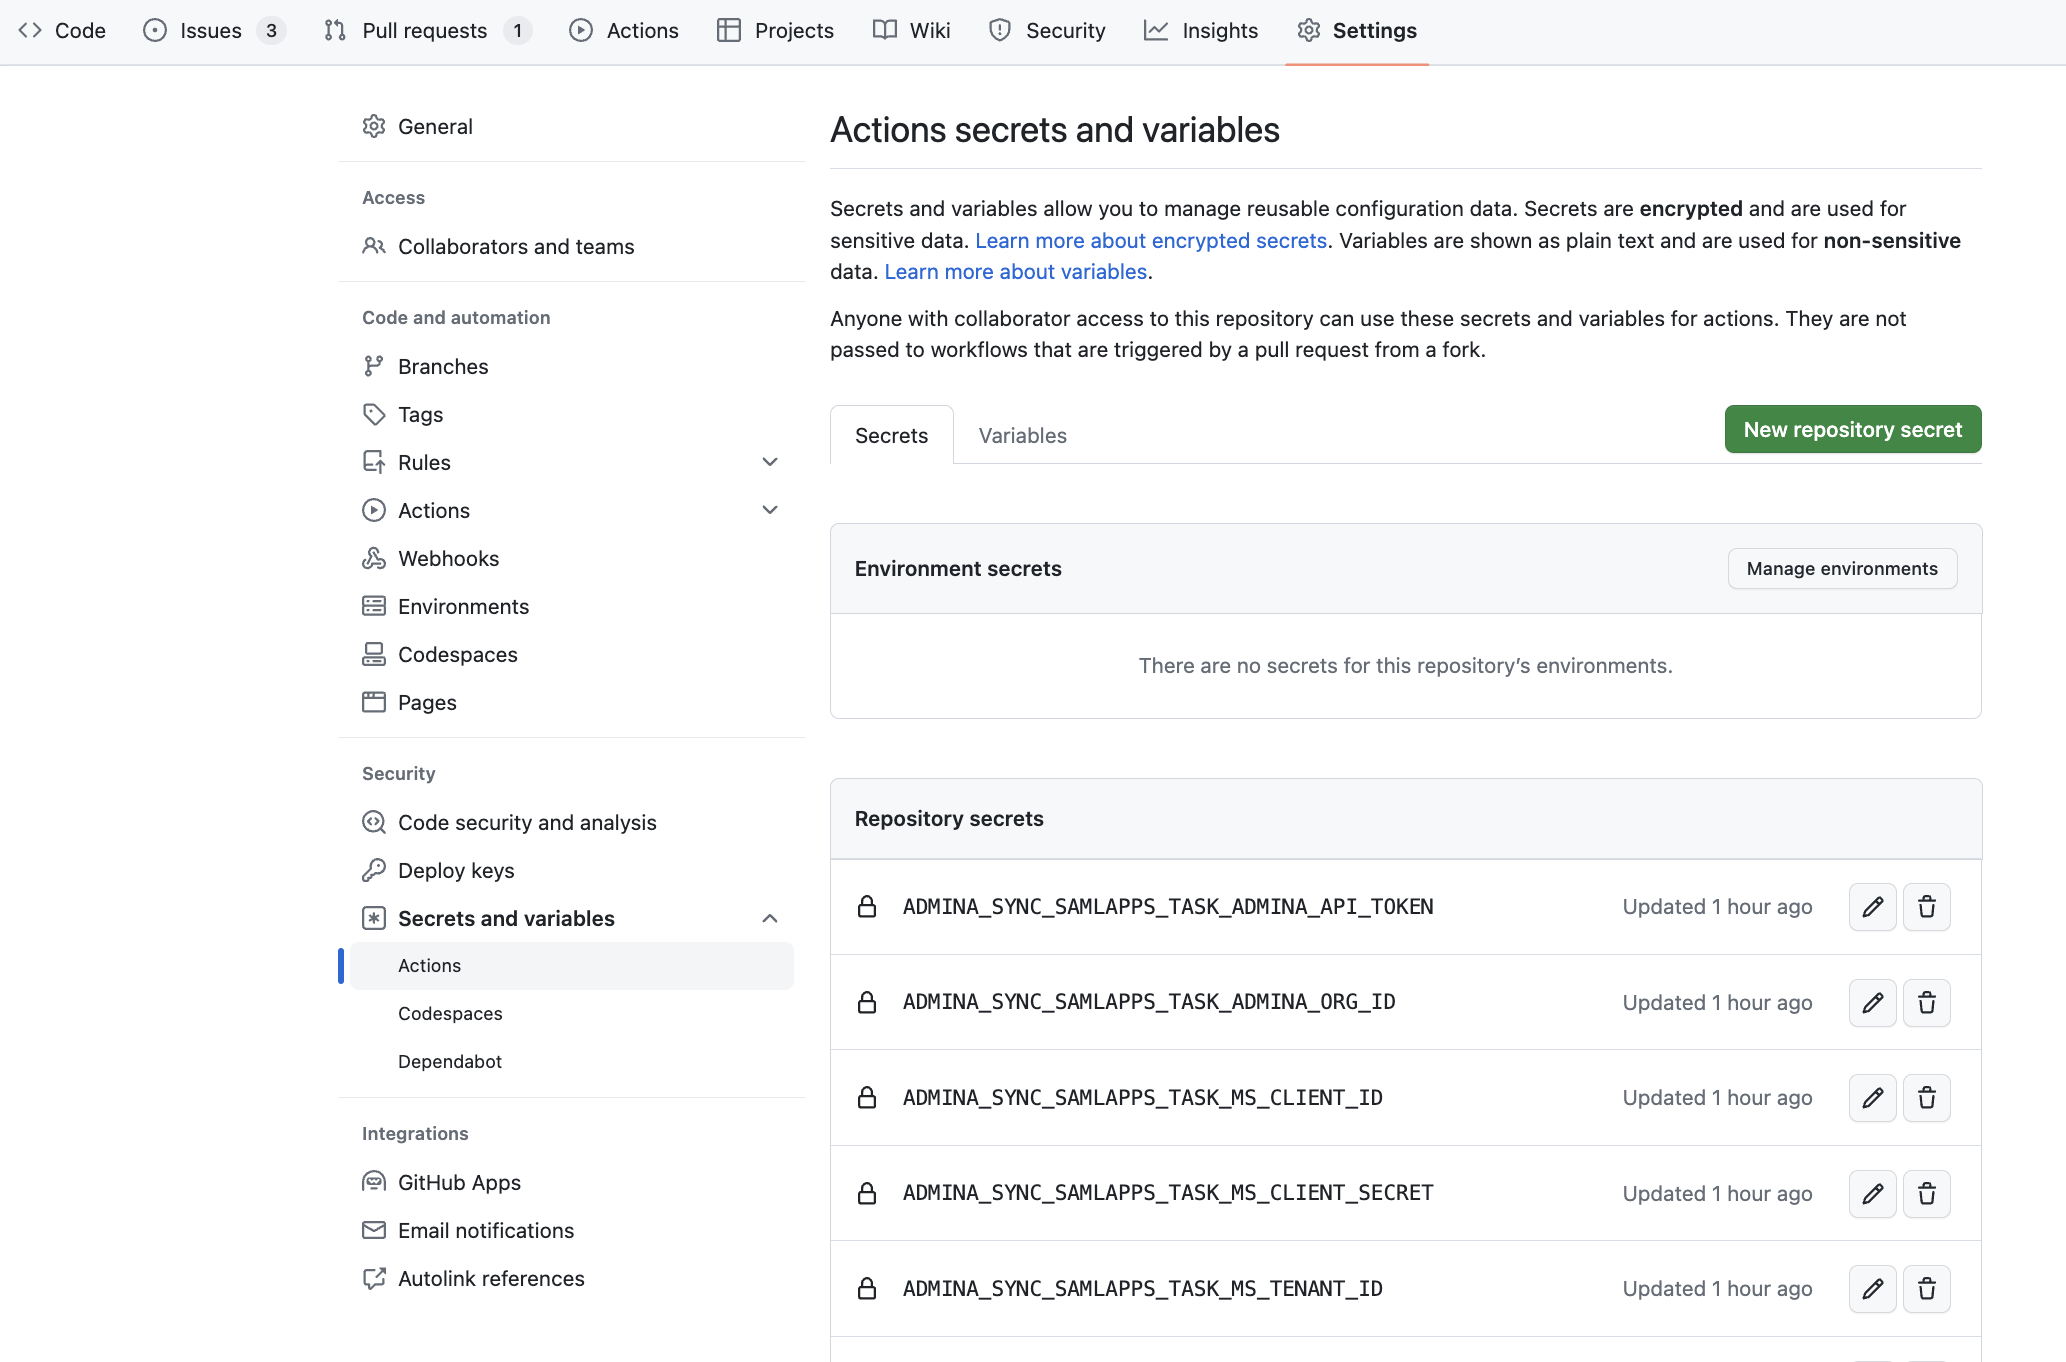Screen dimensions: 2066x1362
Task: Collapse the Secrets and variables section
Action: pos(769,918)
